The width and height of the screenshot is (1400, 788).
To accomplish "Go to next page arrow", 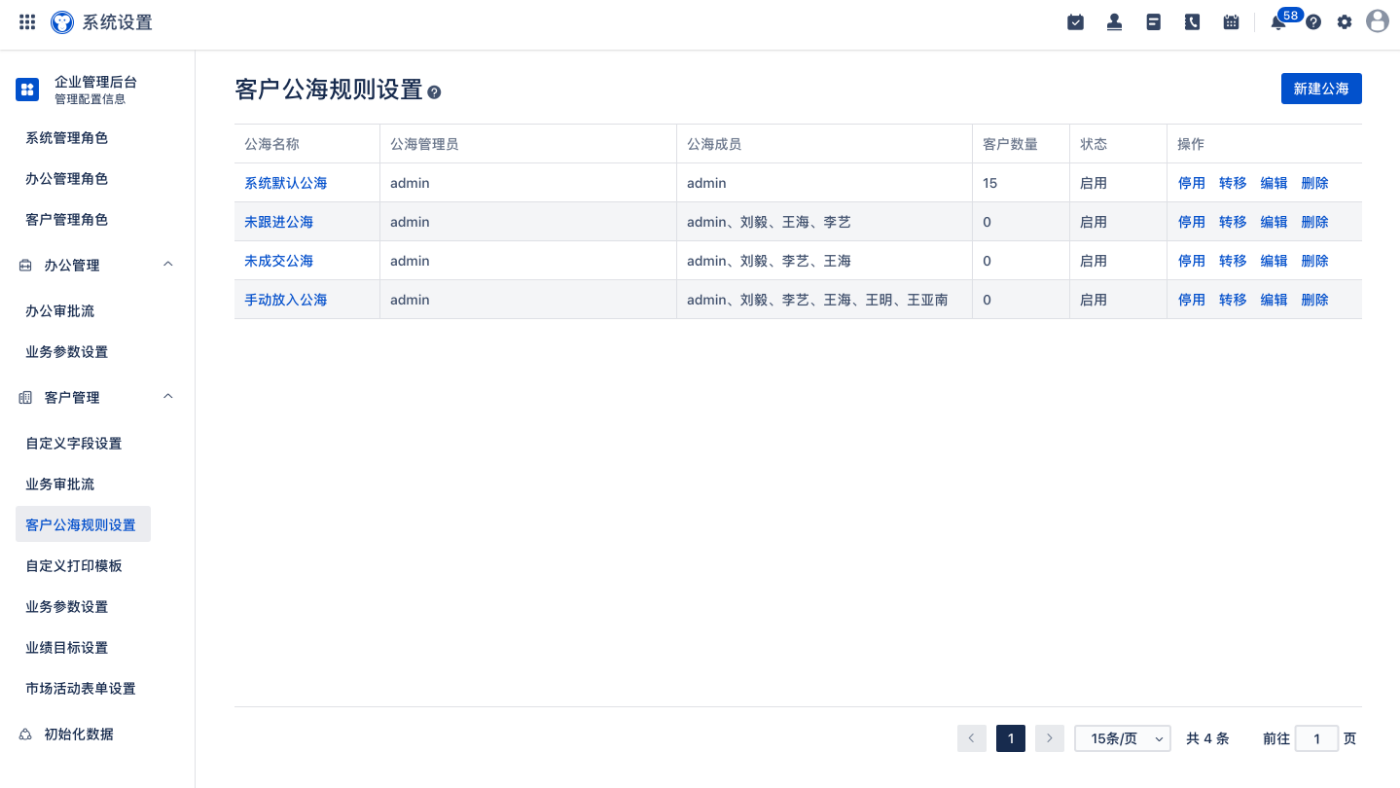I will point(1049,739).
